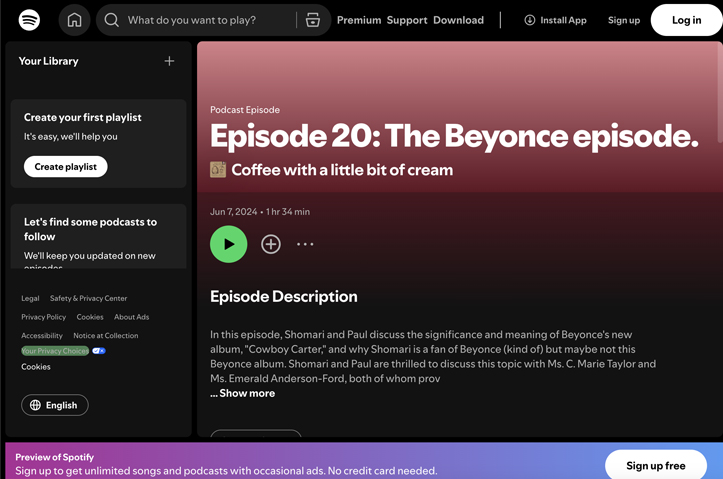Image resolution: width=723 pixels, height=479 pixels.
Task: Click the Preview of Spotify banner text
Action: coord(54,457)
